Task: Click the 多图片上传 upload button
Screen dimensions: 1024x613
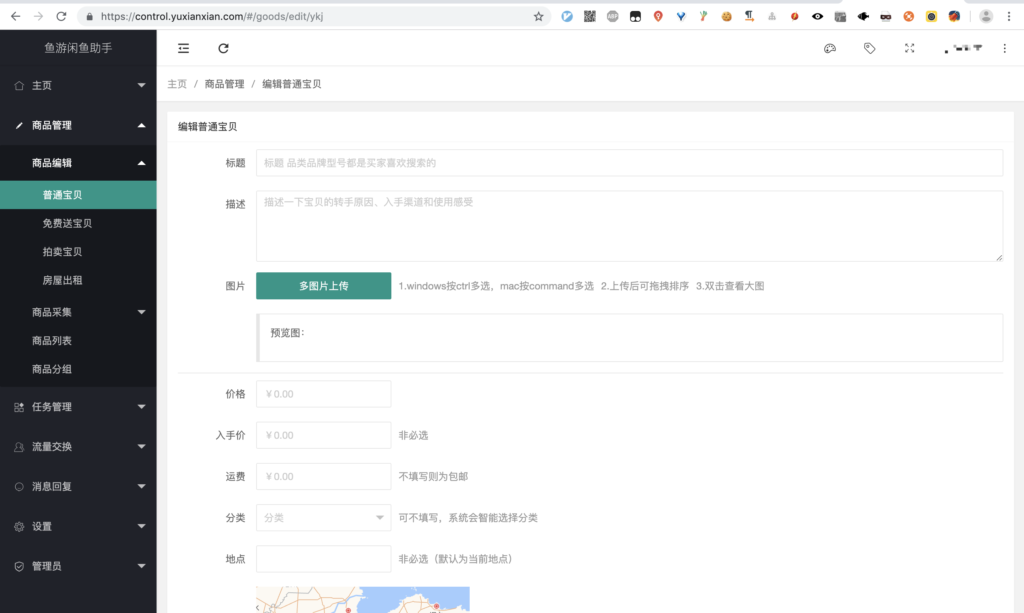Action: pos(323,286)
